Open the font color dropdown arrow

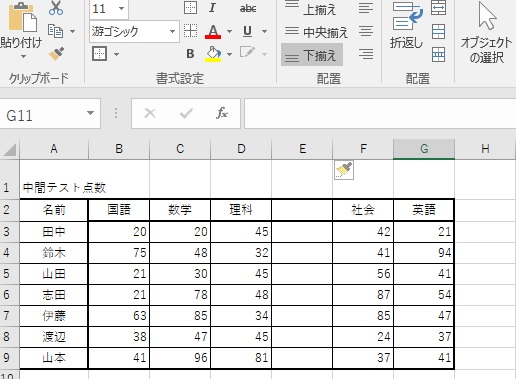click(x=229, y=32)
